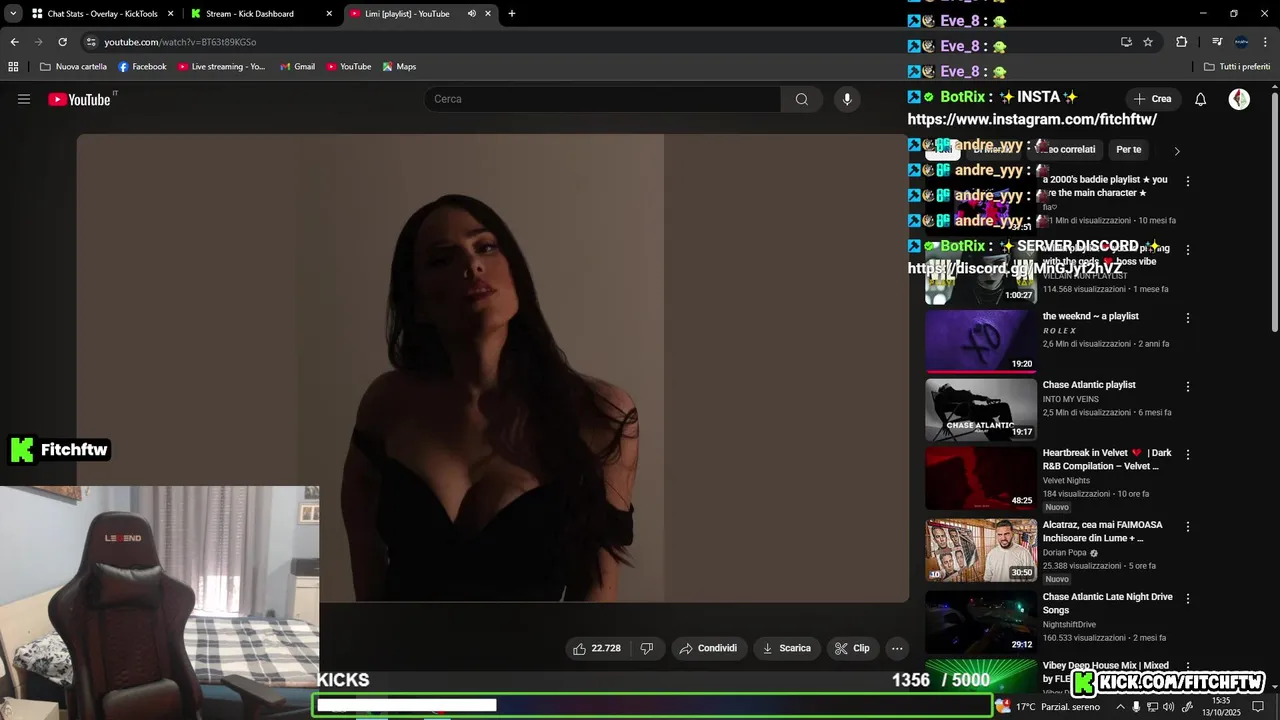This screenshot has height=720, width=1280.
Task: Open the Chase Atlantic playlist thumbnail
Action: 981,410
